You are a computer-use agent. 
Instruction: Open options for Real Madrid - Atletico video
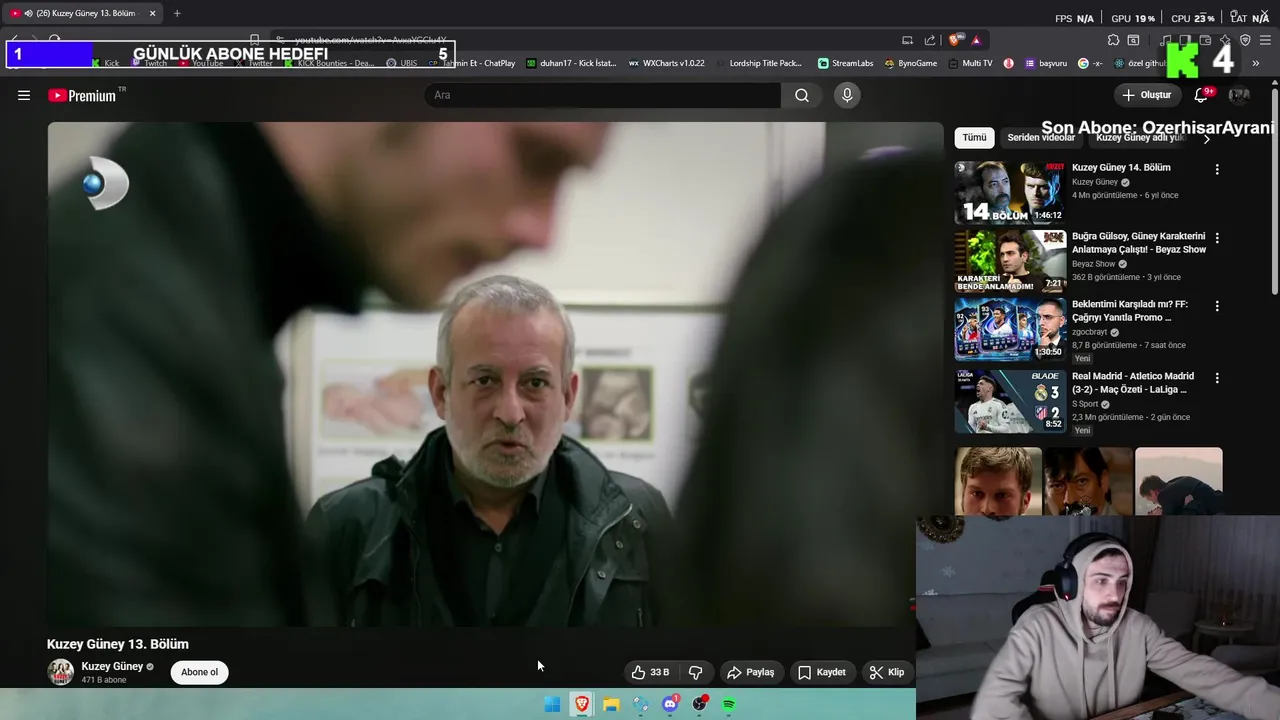(x=1217, y=378)
